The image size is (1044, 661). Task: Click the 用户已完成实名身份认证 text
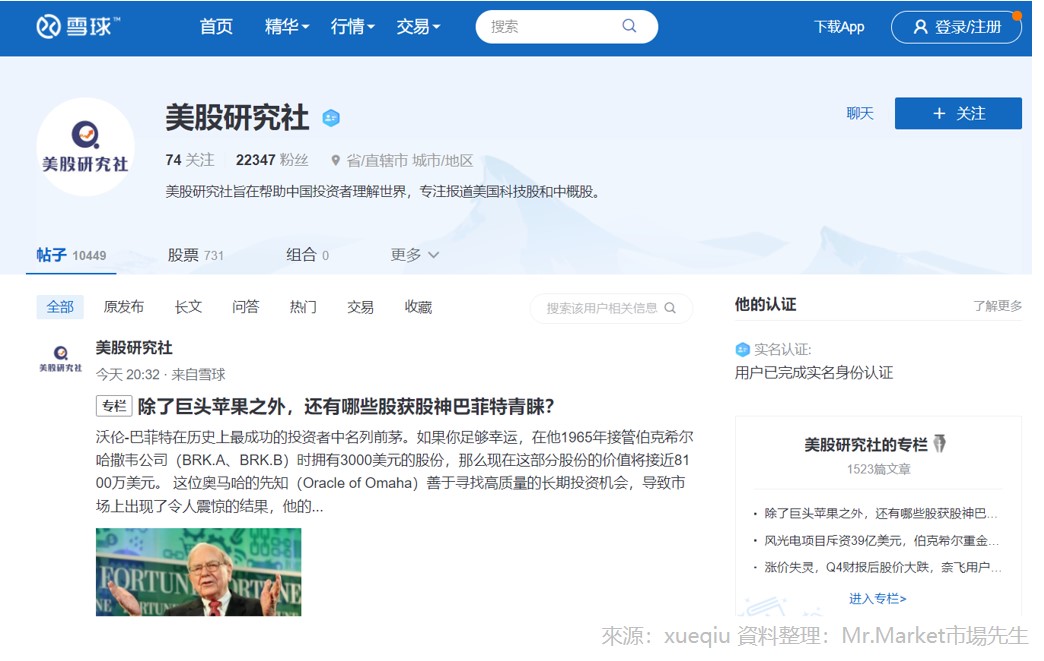(814, 373)
